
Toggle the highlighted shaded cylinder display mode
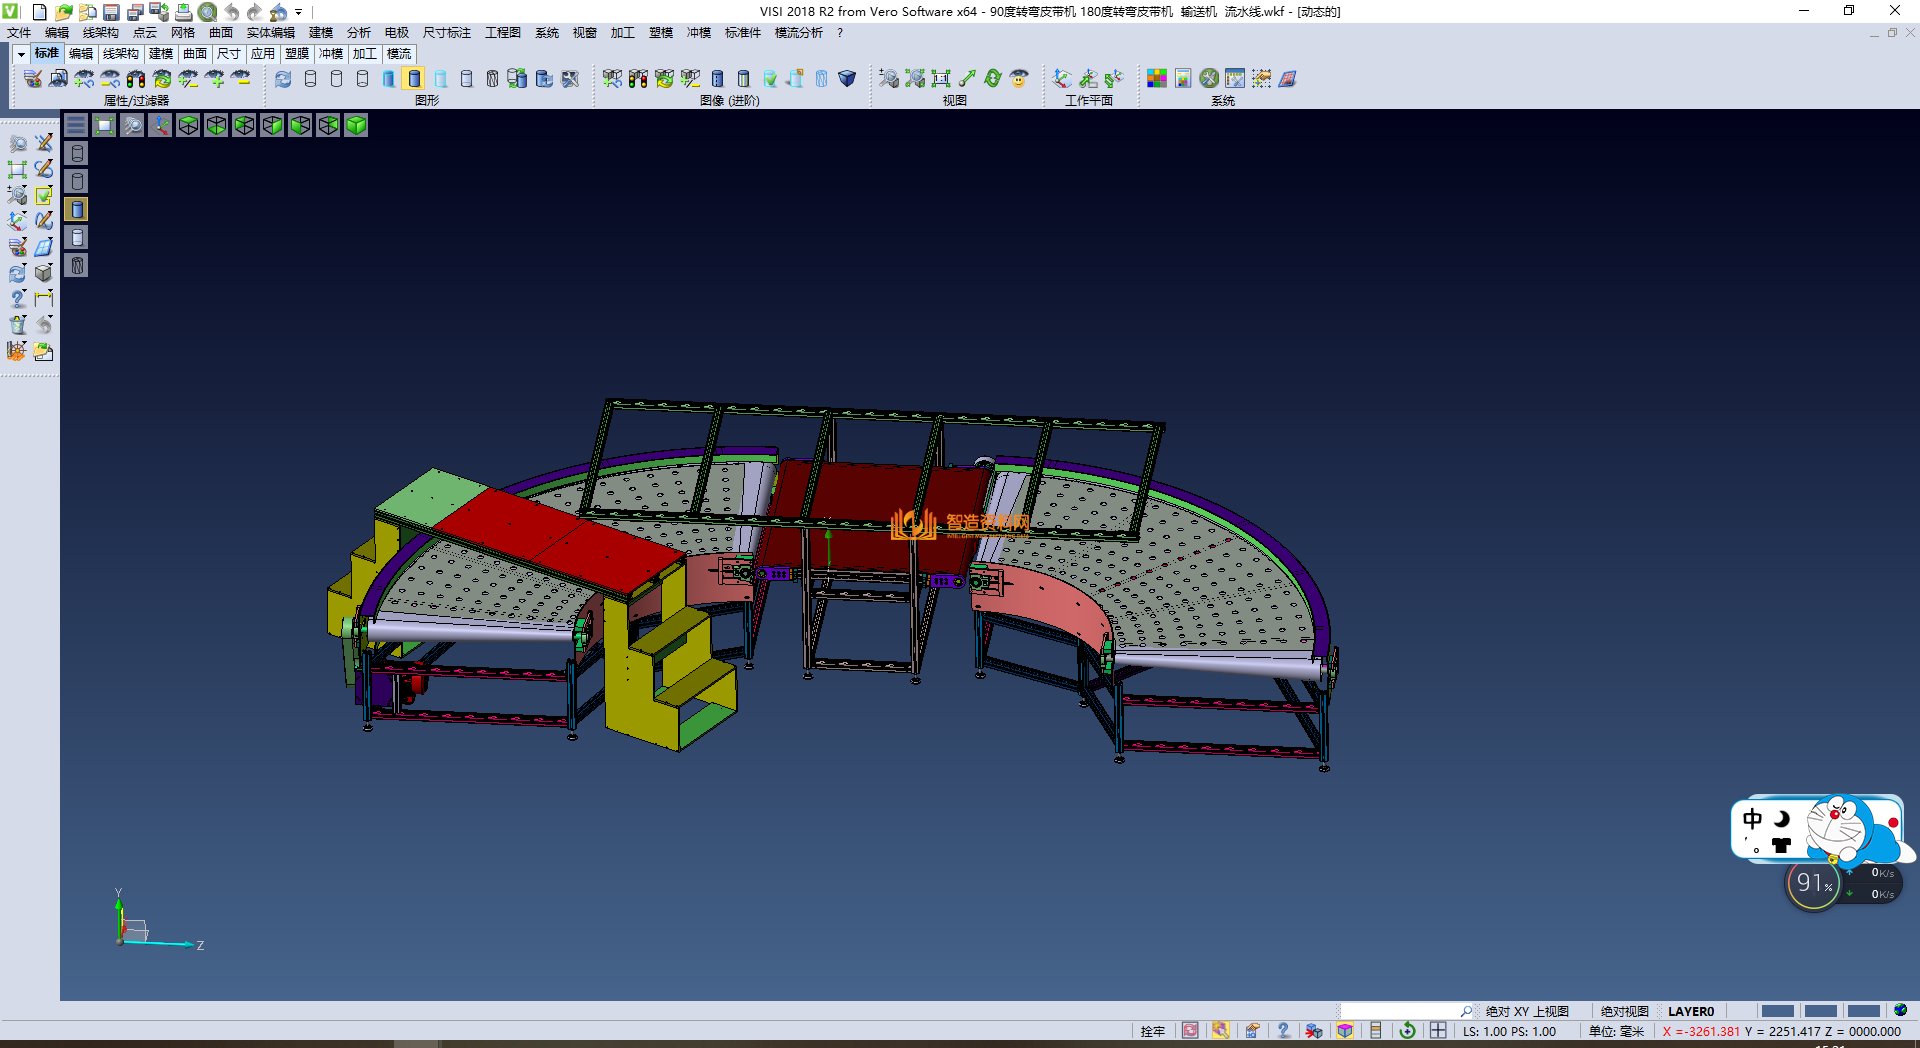(415, 79)
